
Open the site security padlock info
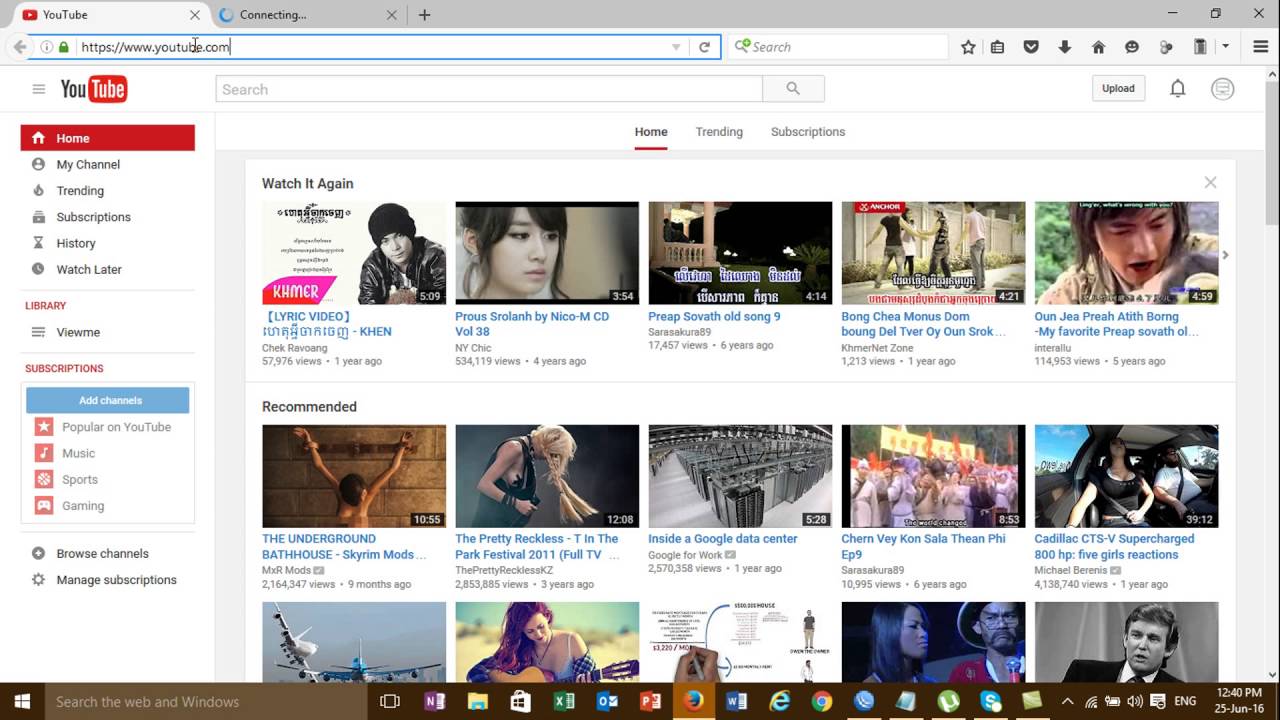pyautogui.click(x=64, y=47)
